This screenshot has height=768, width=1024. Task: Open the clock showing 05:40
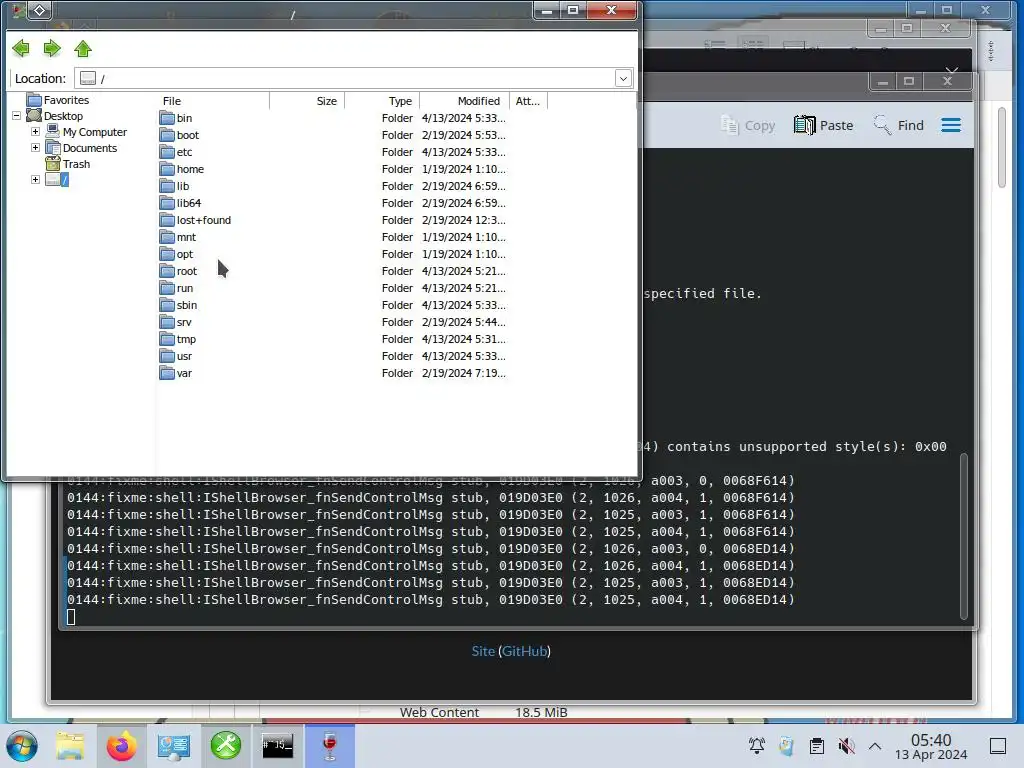click(x=931, y=746)
